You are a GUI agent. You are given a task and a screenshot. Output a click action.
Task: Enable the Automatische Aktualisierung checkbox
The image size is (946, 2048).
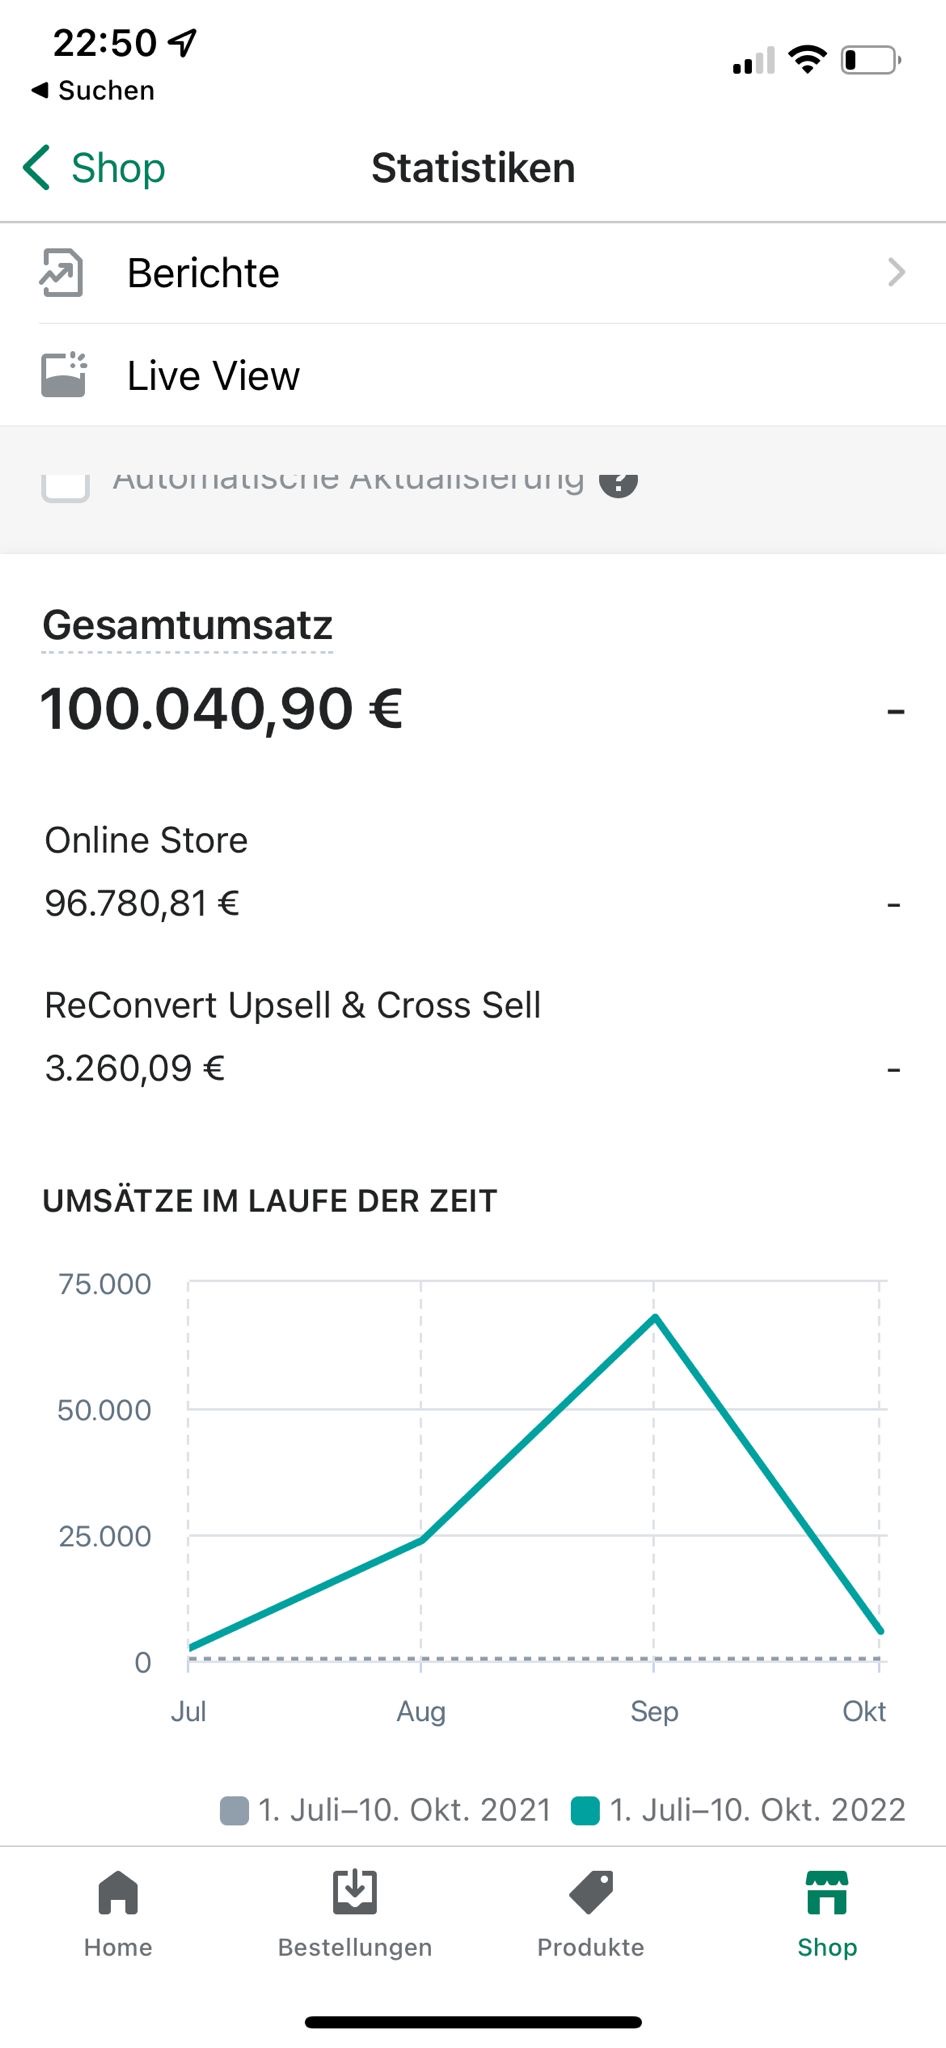point(65,485)
